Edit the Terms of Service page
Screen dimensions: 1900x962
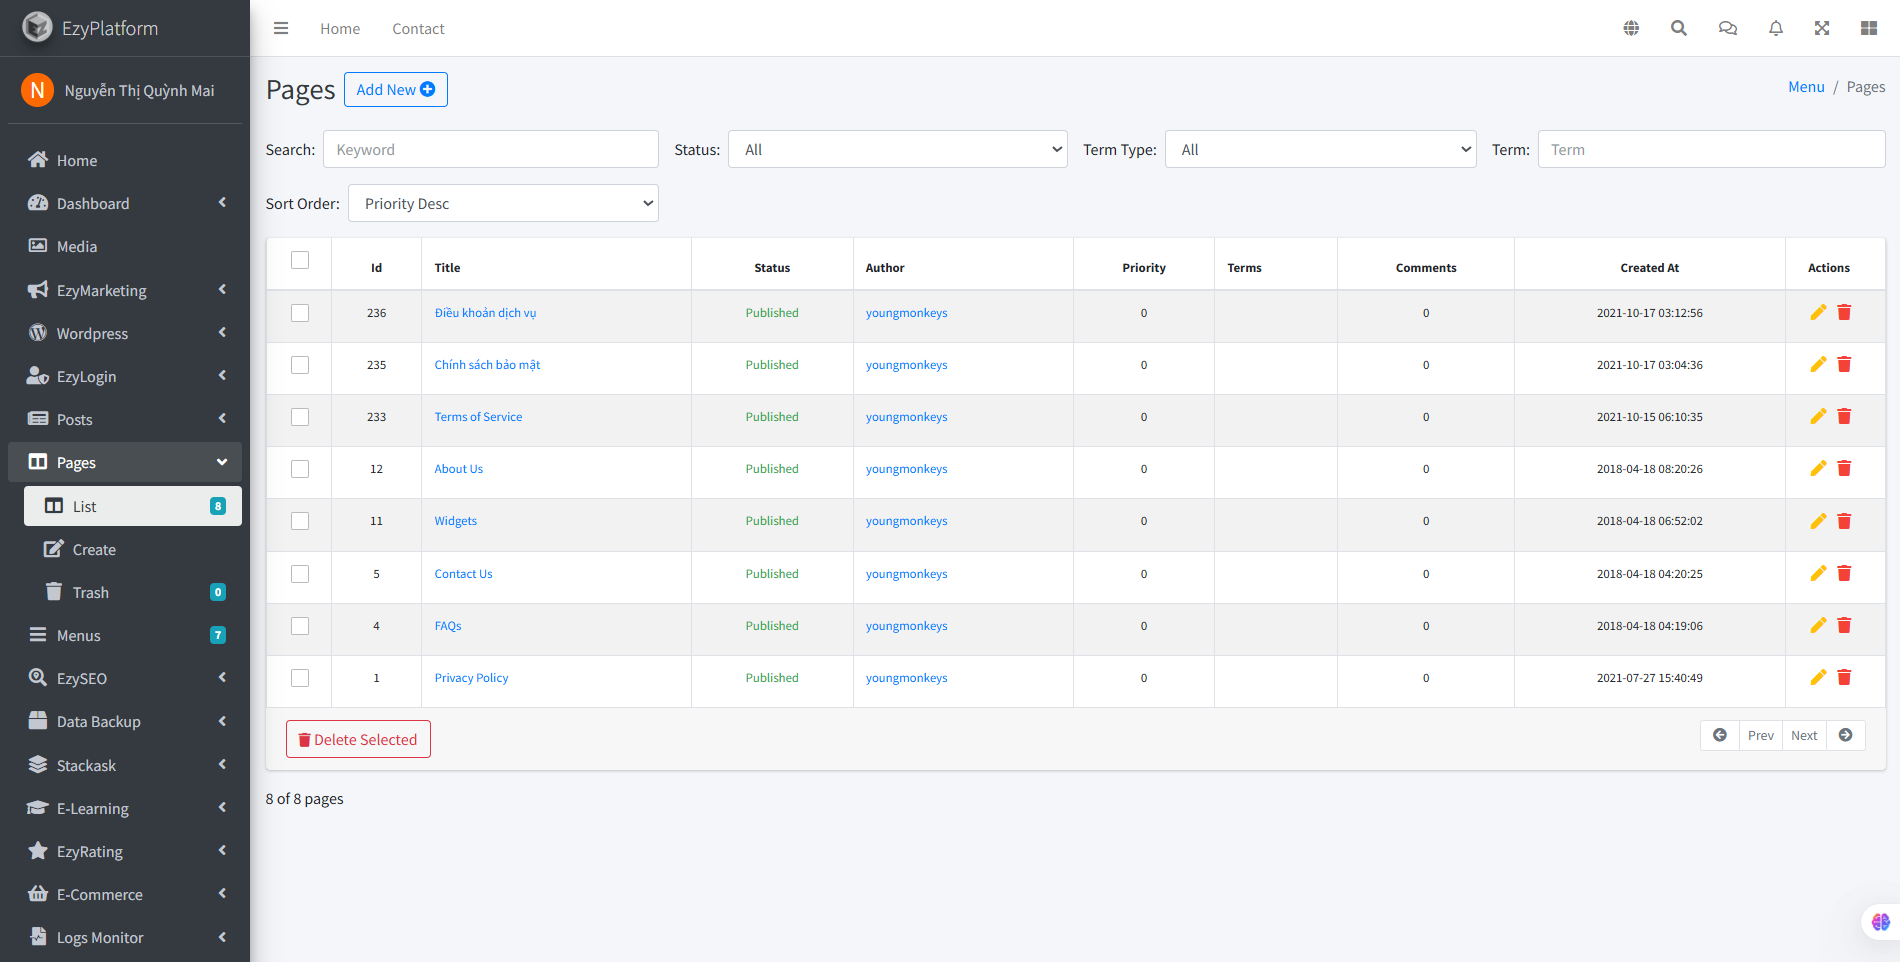pyautogui.click(x=1818, y=417)
